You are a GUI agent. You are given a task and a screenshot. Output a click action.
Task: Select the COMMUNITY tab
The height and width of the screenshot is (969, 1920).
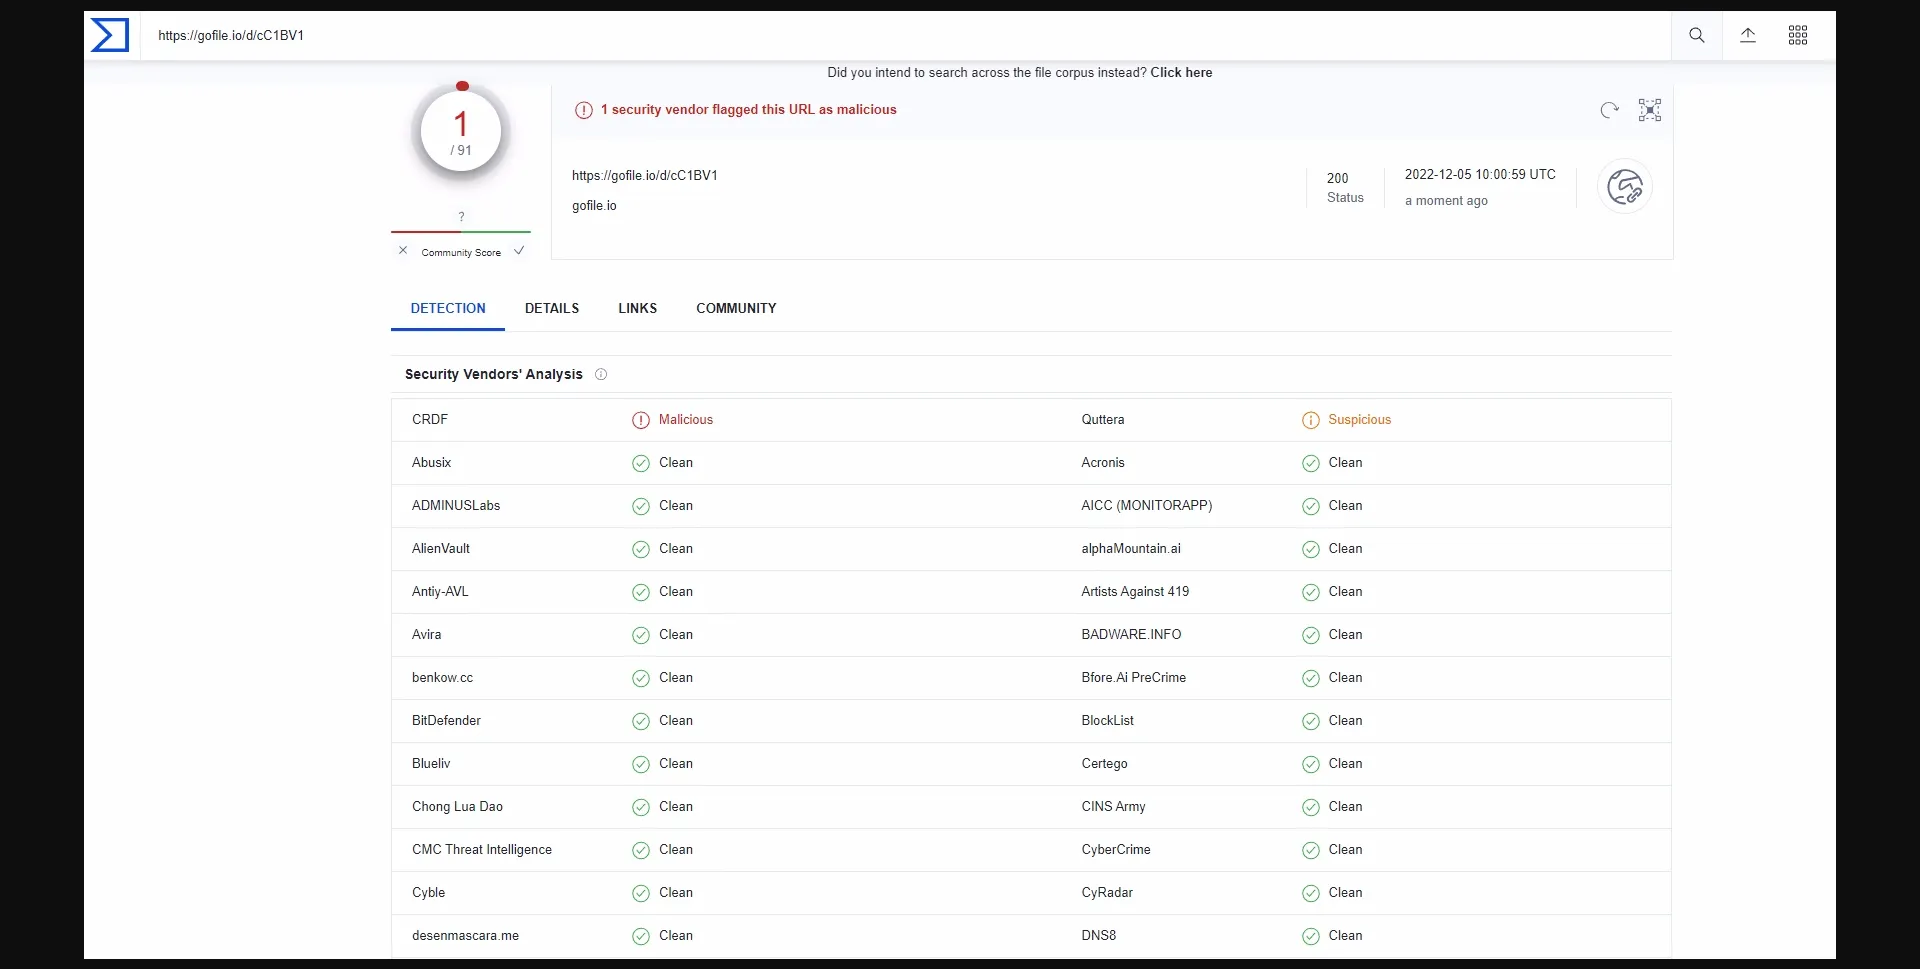coord(736,309)
